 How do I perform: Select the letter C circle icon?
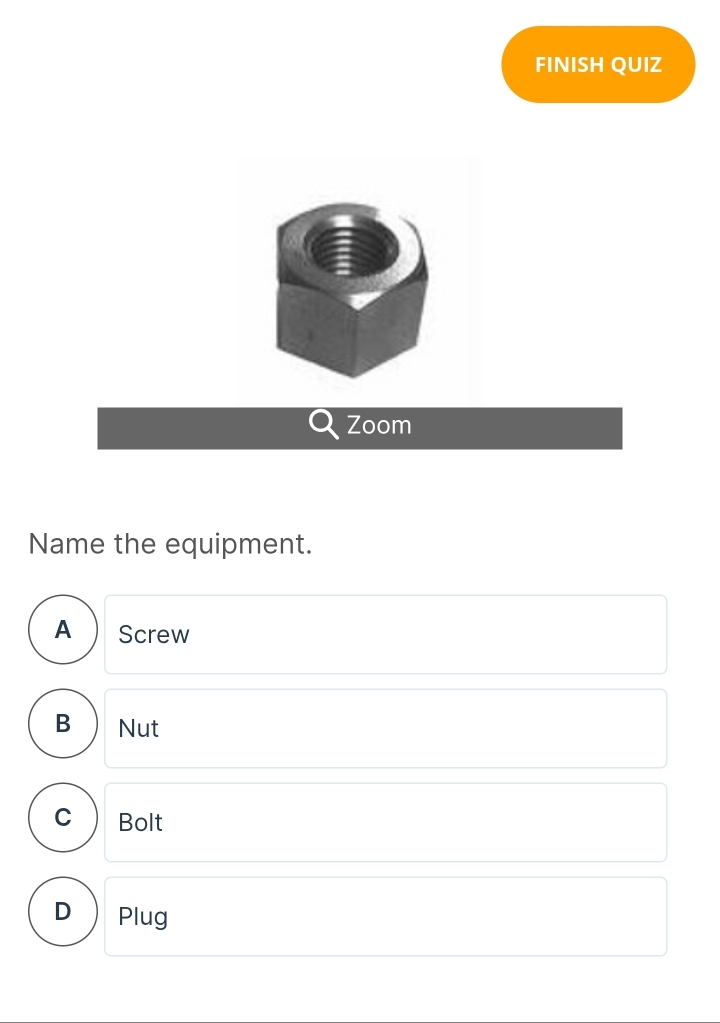click(62, 818)
